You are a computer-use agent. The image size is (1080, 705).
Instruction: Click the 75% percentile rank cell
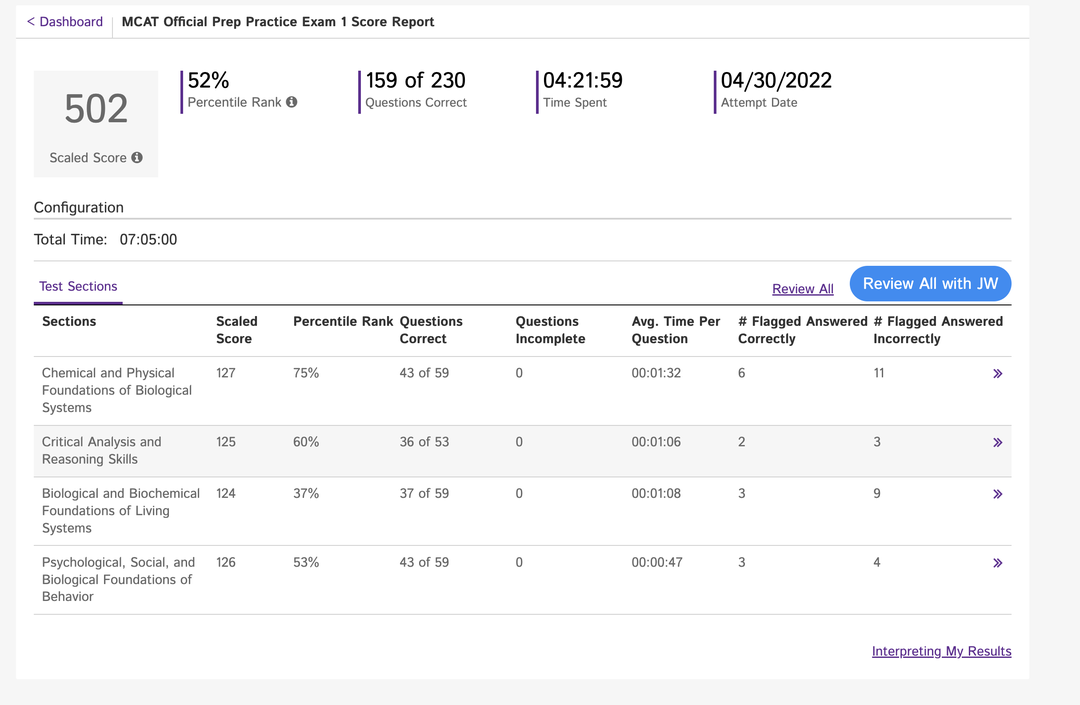point(306,373)
